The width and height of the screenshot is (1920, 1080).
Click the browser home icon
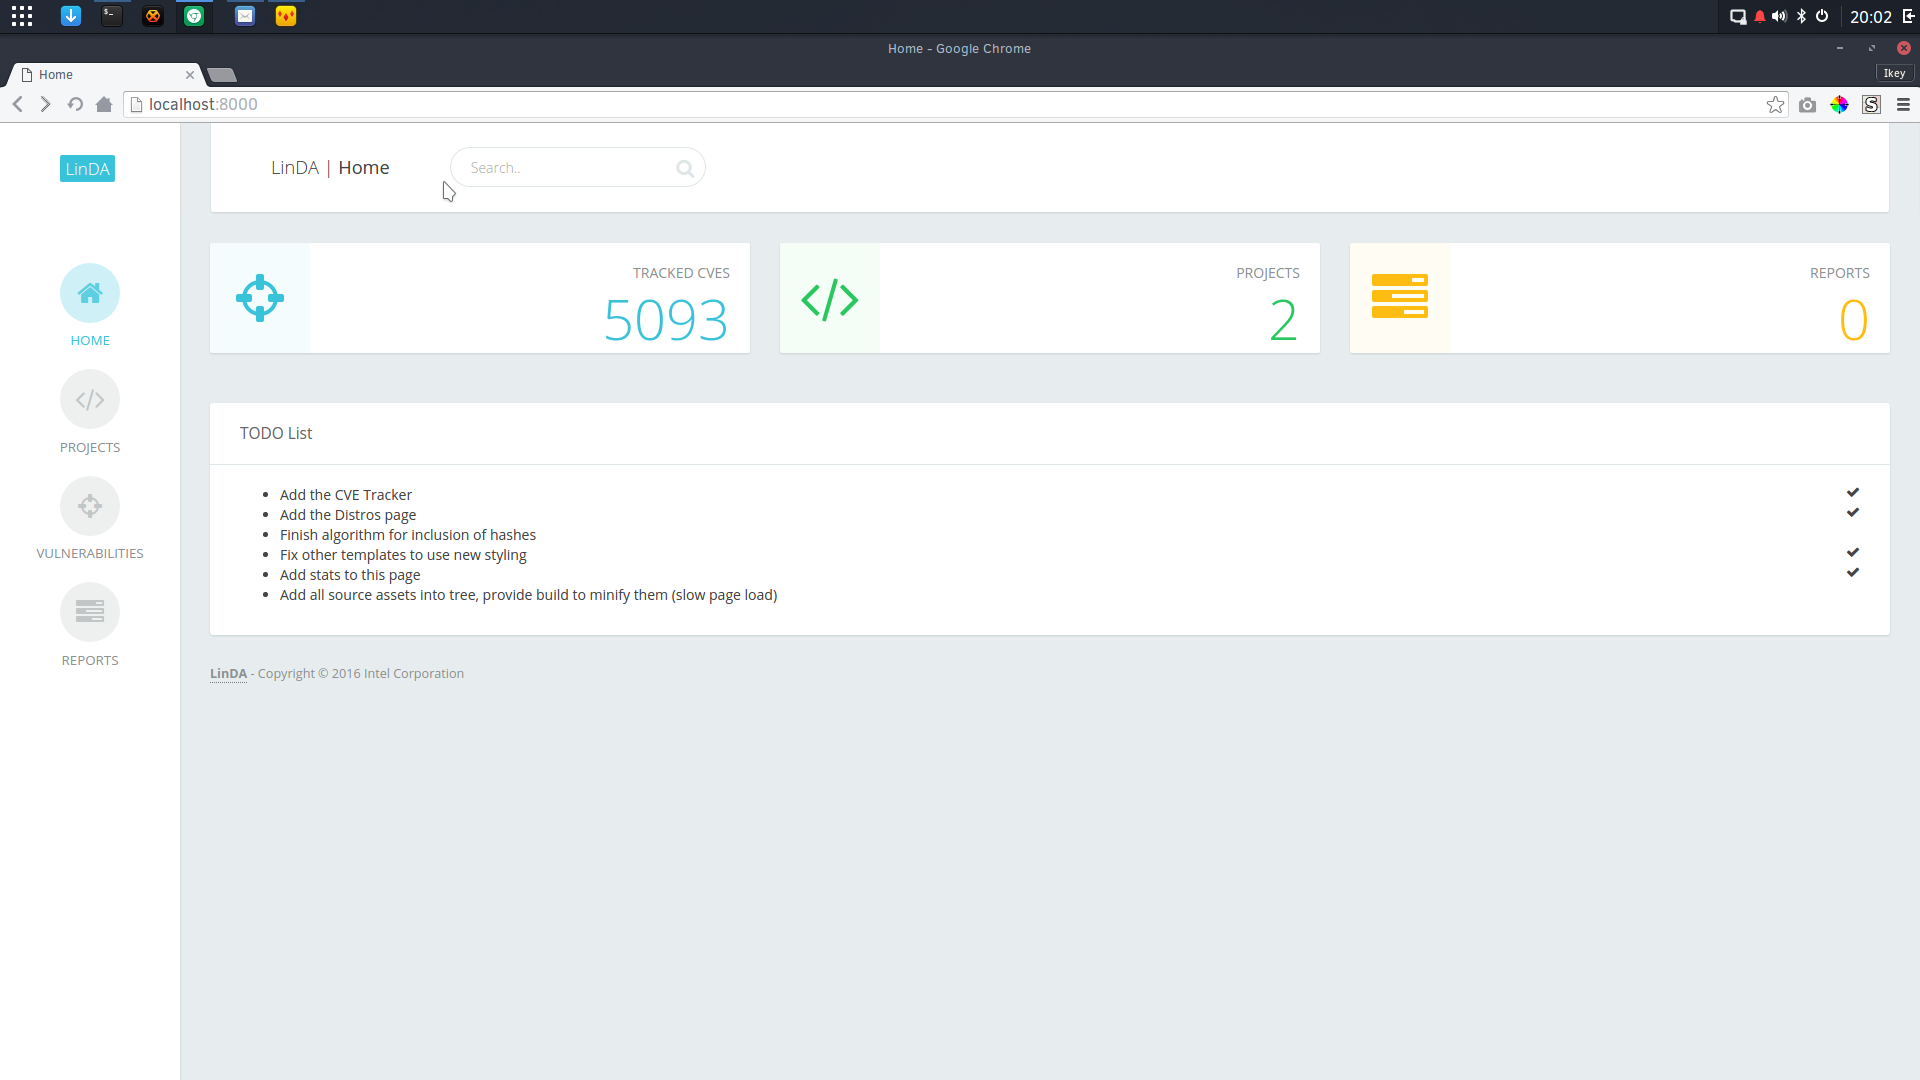tap(104, 104)
